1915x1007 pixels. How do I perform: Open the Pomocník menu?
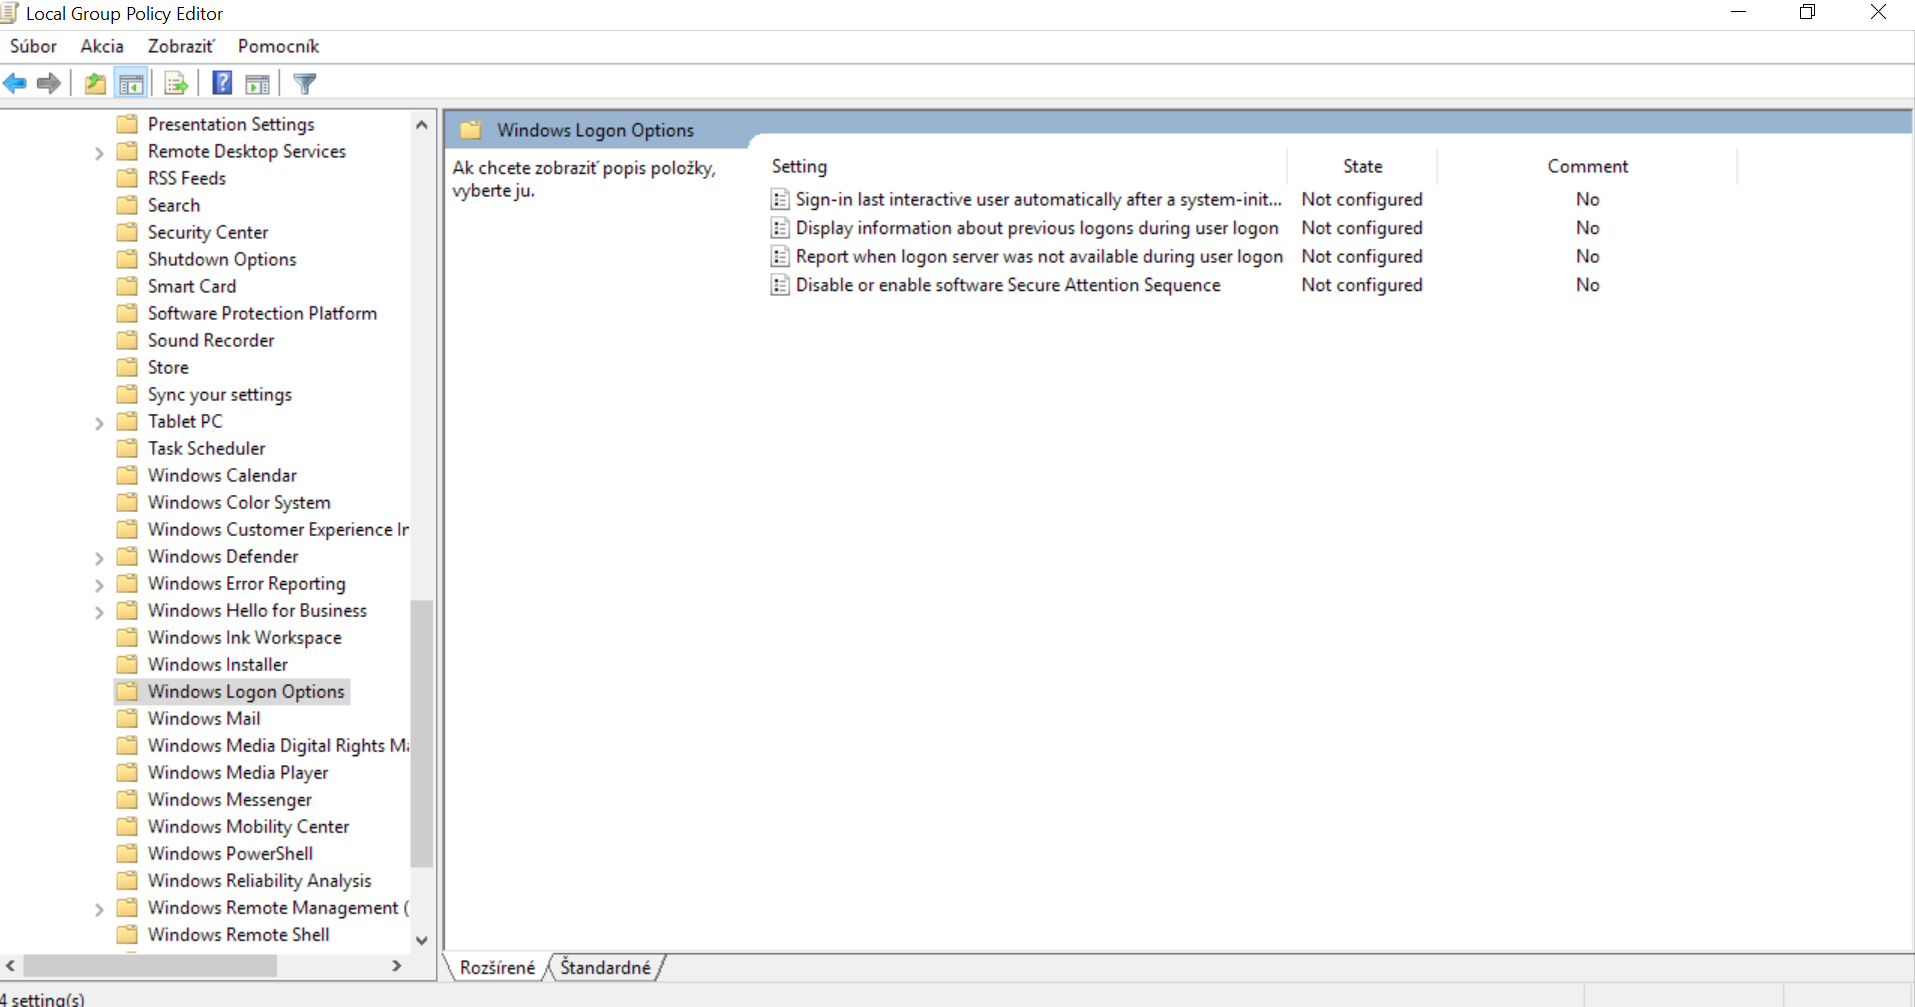pyautogui.click(x=278, y=46)
